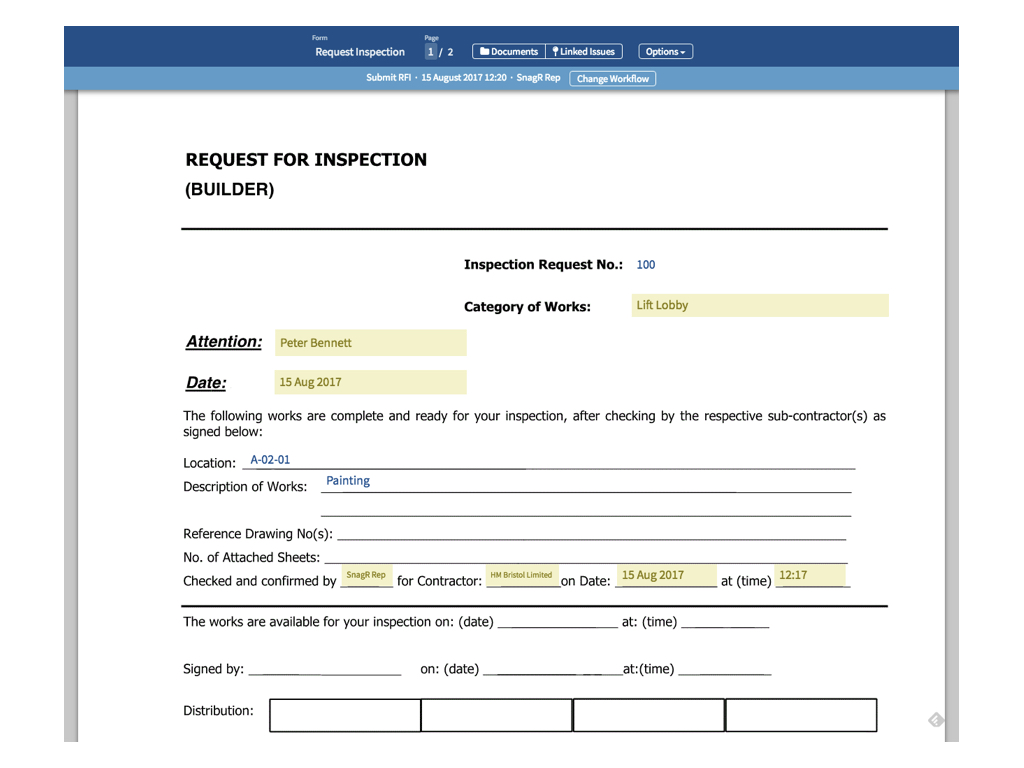Open Linked Issues
Image resolution: width=1024 pixels, height=768 pixels.
584,52
